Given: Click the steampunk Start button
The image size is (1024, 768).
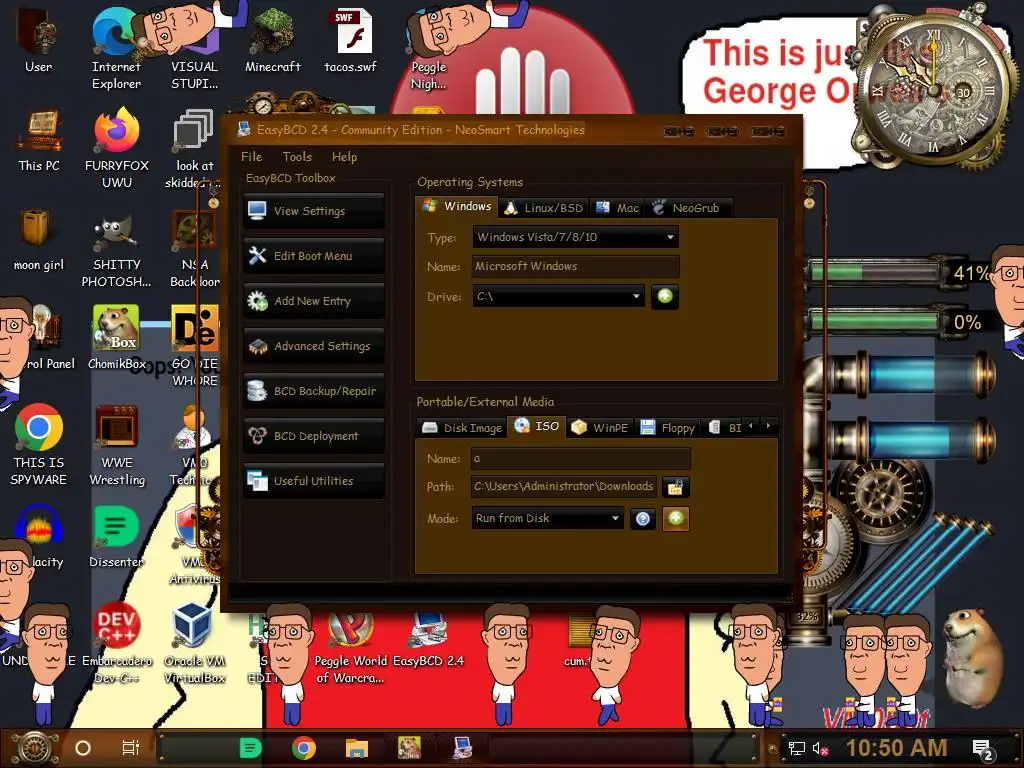Looking at the screenshot, I should [35, 748].
